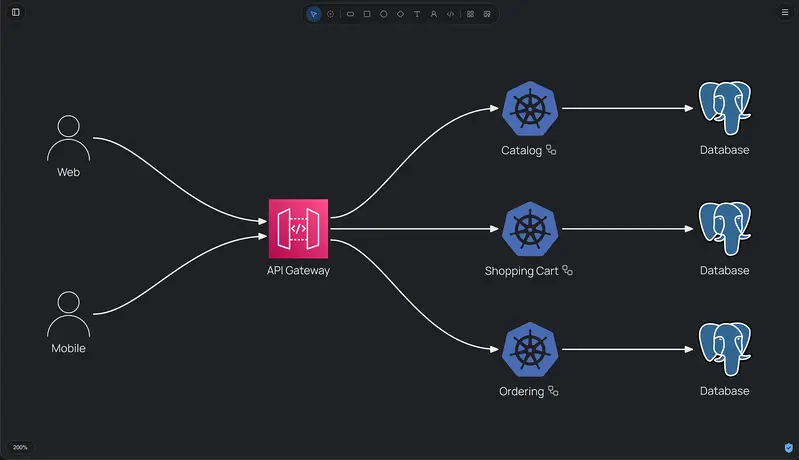This screenshot has width=799, height=460.
Task: Click the 200% zoom level indicator
Action: [x=20, y=447]
